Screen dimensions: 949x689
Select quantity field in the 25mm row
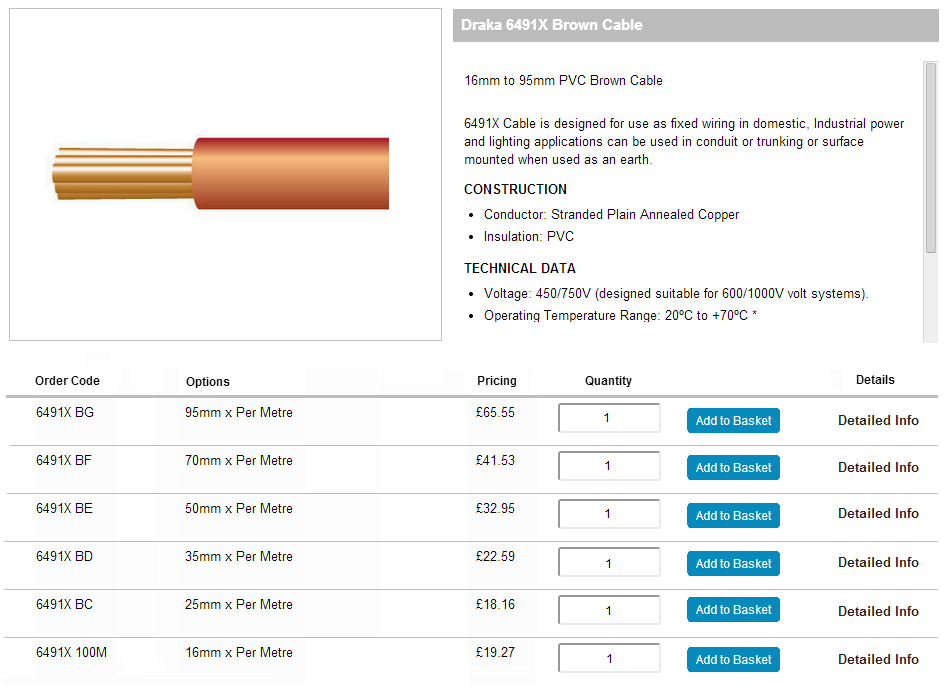(608, 610)
